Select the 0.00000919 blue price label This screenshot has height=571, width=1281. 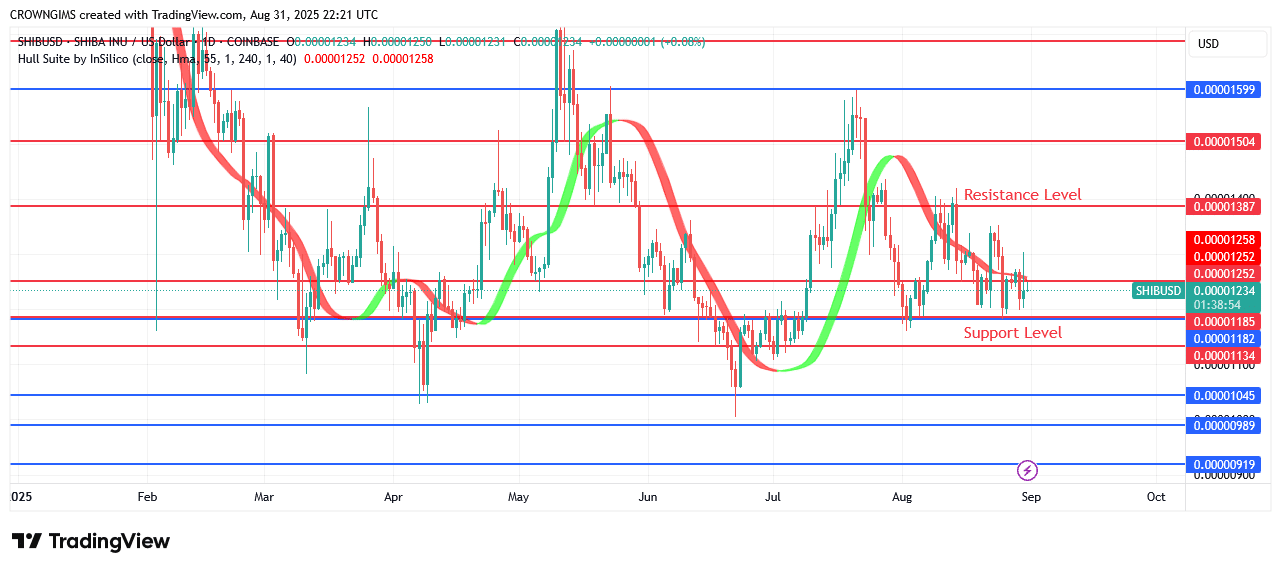click(x=1224, y=464)
